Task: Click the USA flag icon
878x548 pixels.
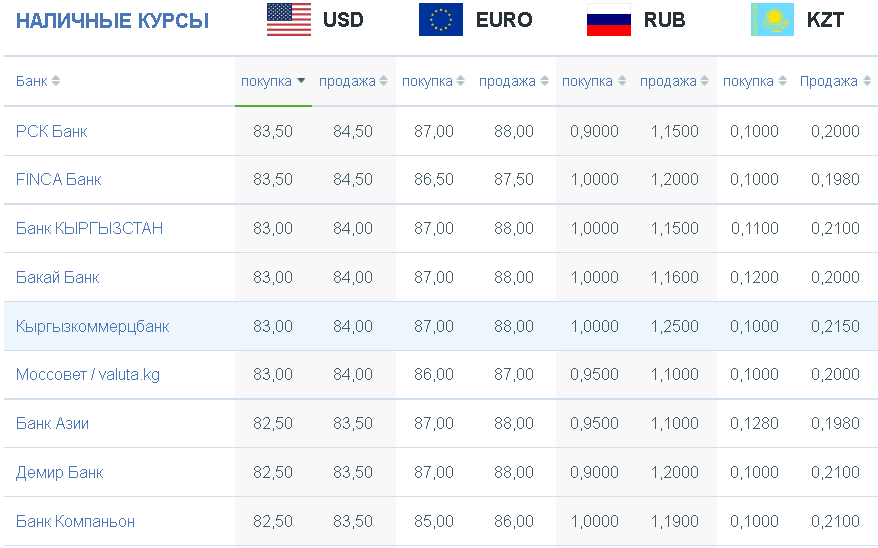Action: click(x=289, y=20)
